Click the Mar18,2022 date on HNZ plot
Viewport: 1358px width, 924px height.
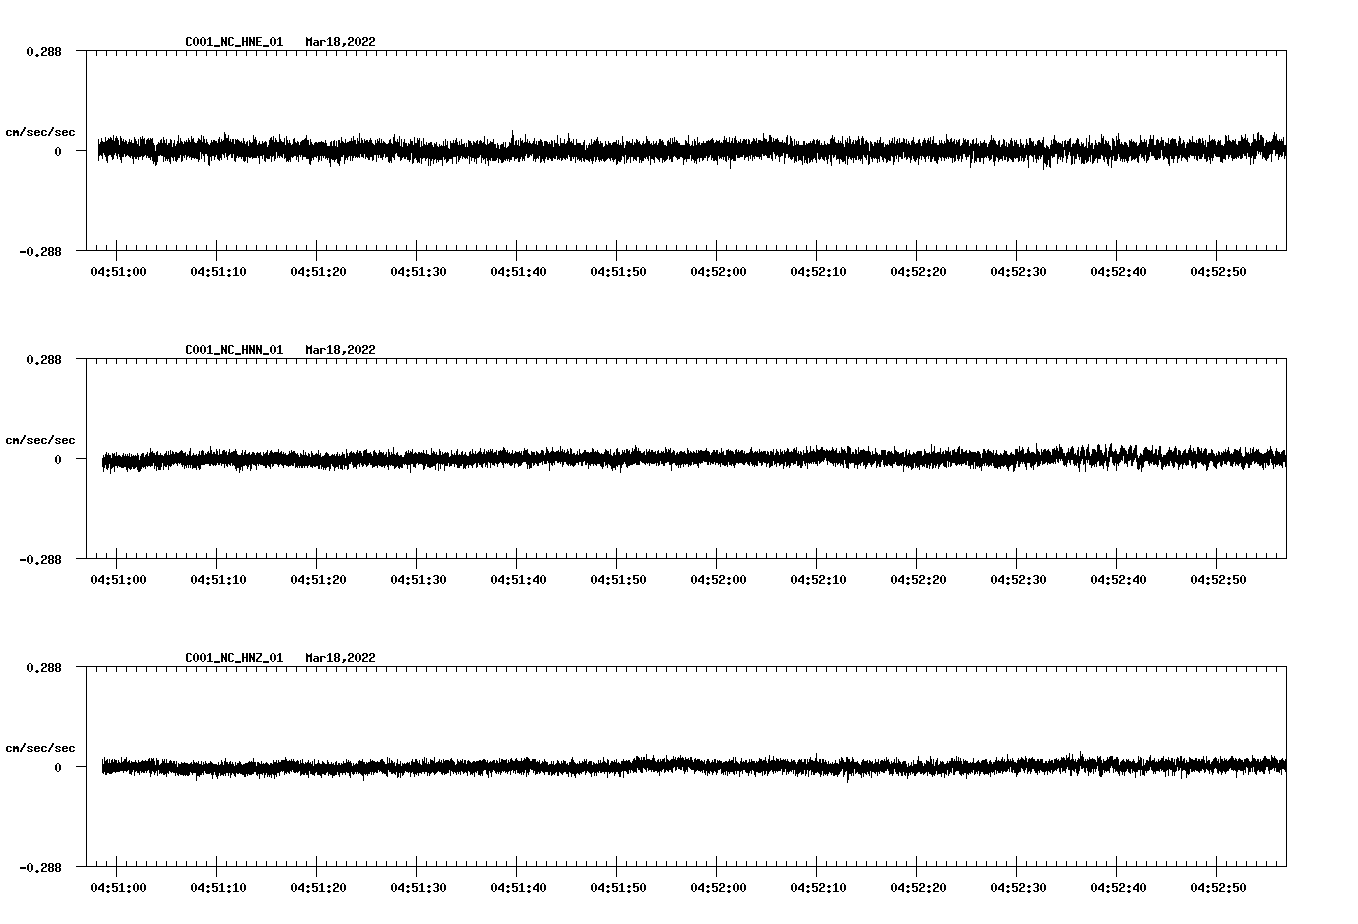pos(341,658)
